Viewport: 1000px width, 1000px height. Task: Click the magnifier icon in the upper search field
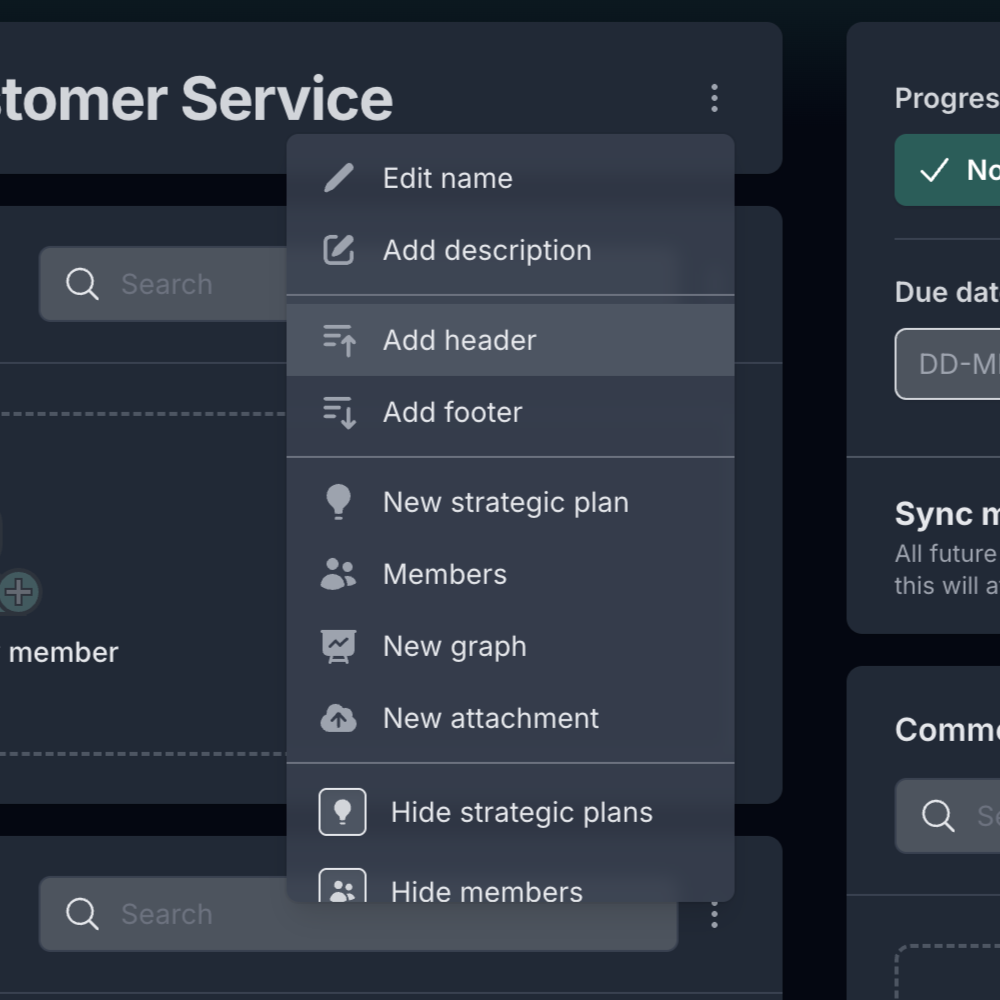[x=82, y=284]
